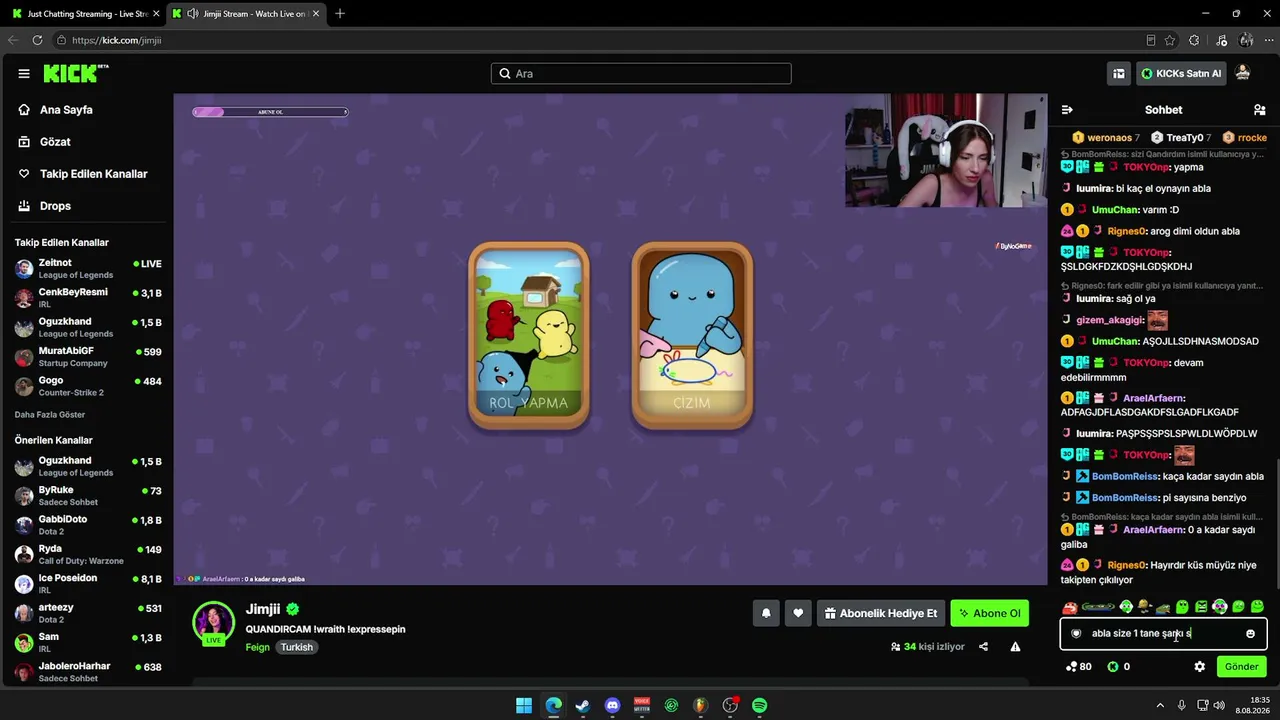Click the Gönder send button
1280x720 pixels.
point(1241,667)
